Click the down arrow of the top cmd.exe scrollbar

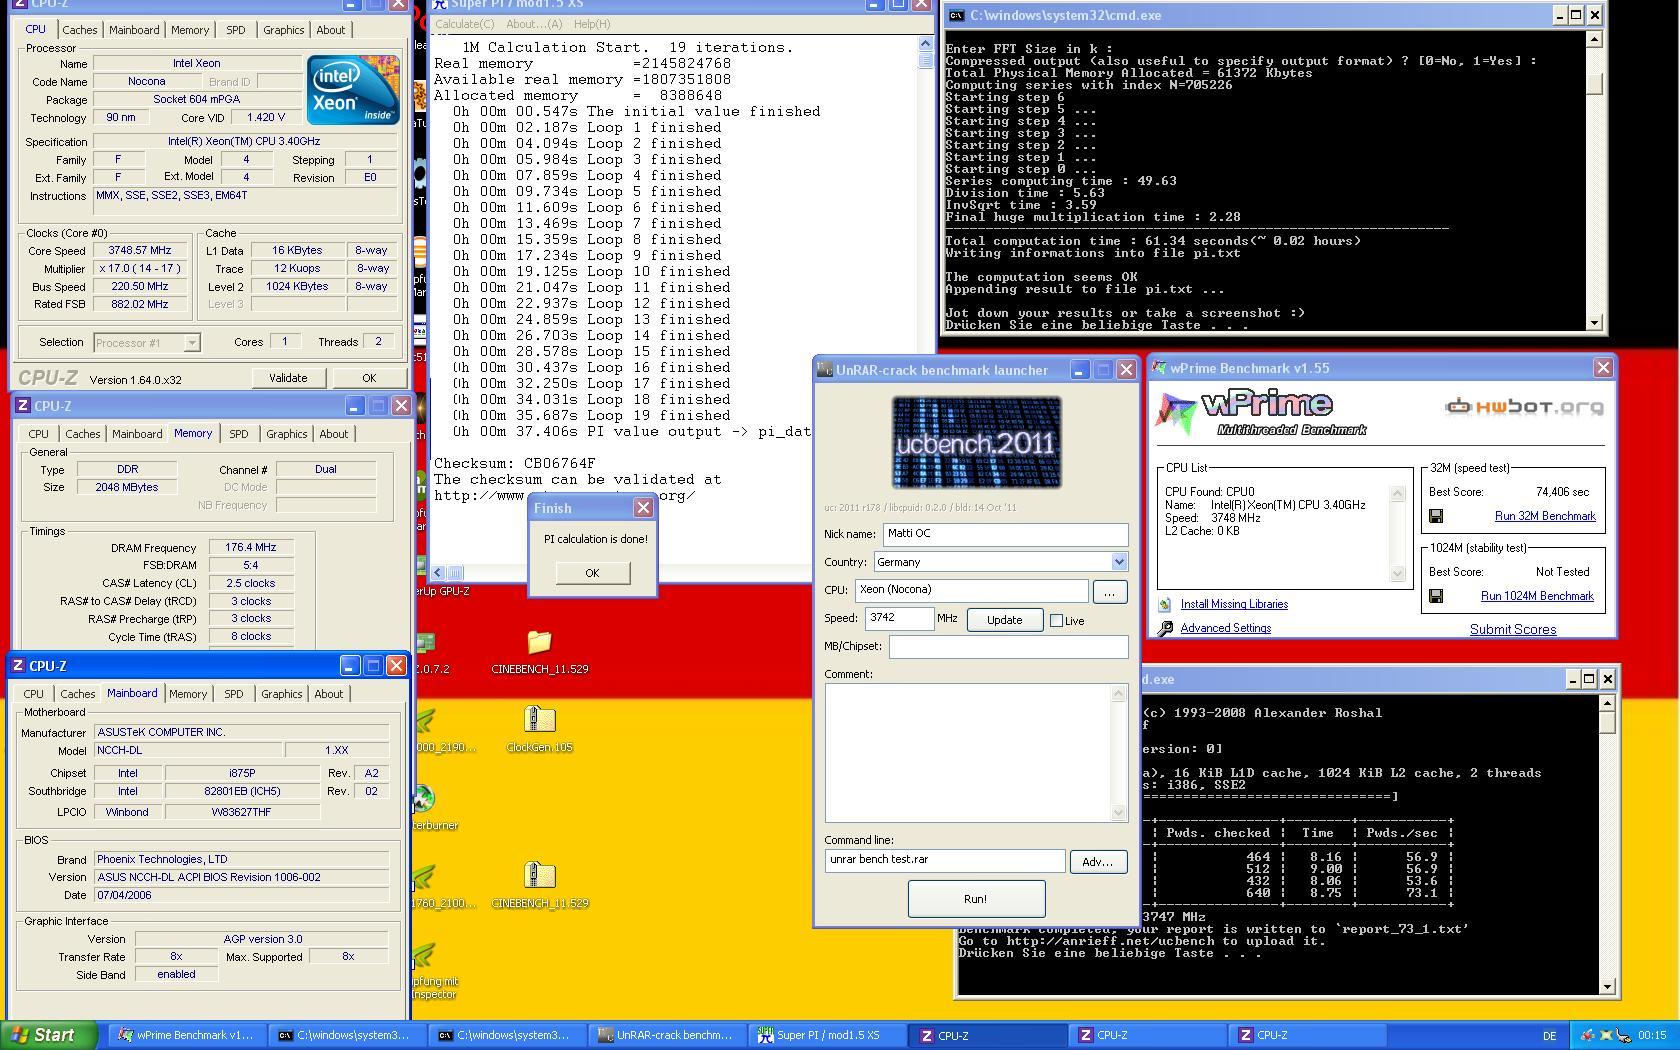1594,322
